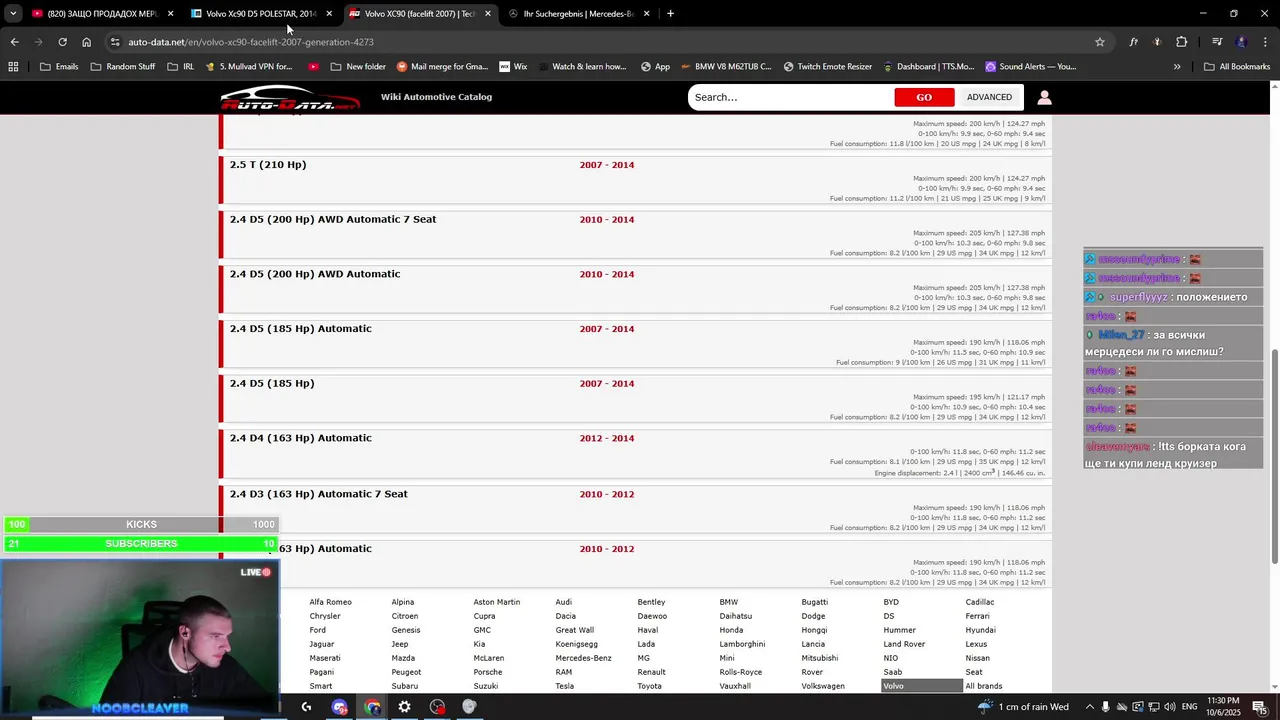Viewport: 1280px width, 720px height.
Task: Open the weather widget showing rain Wed
Action: 1022,707
